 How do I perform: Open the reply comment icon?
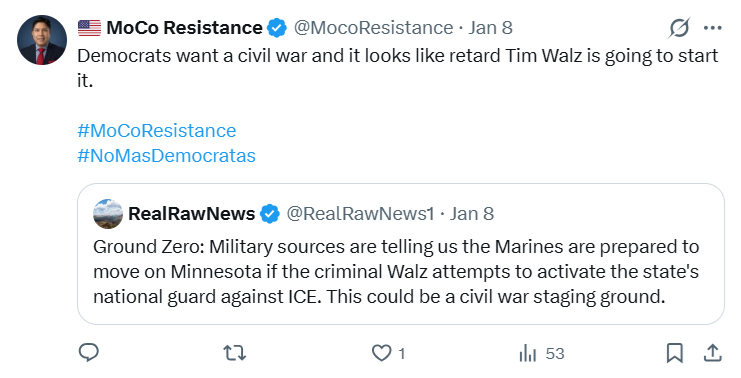pyautogui.click(x=88, y=352)
